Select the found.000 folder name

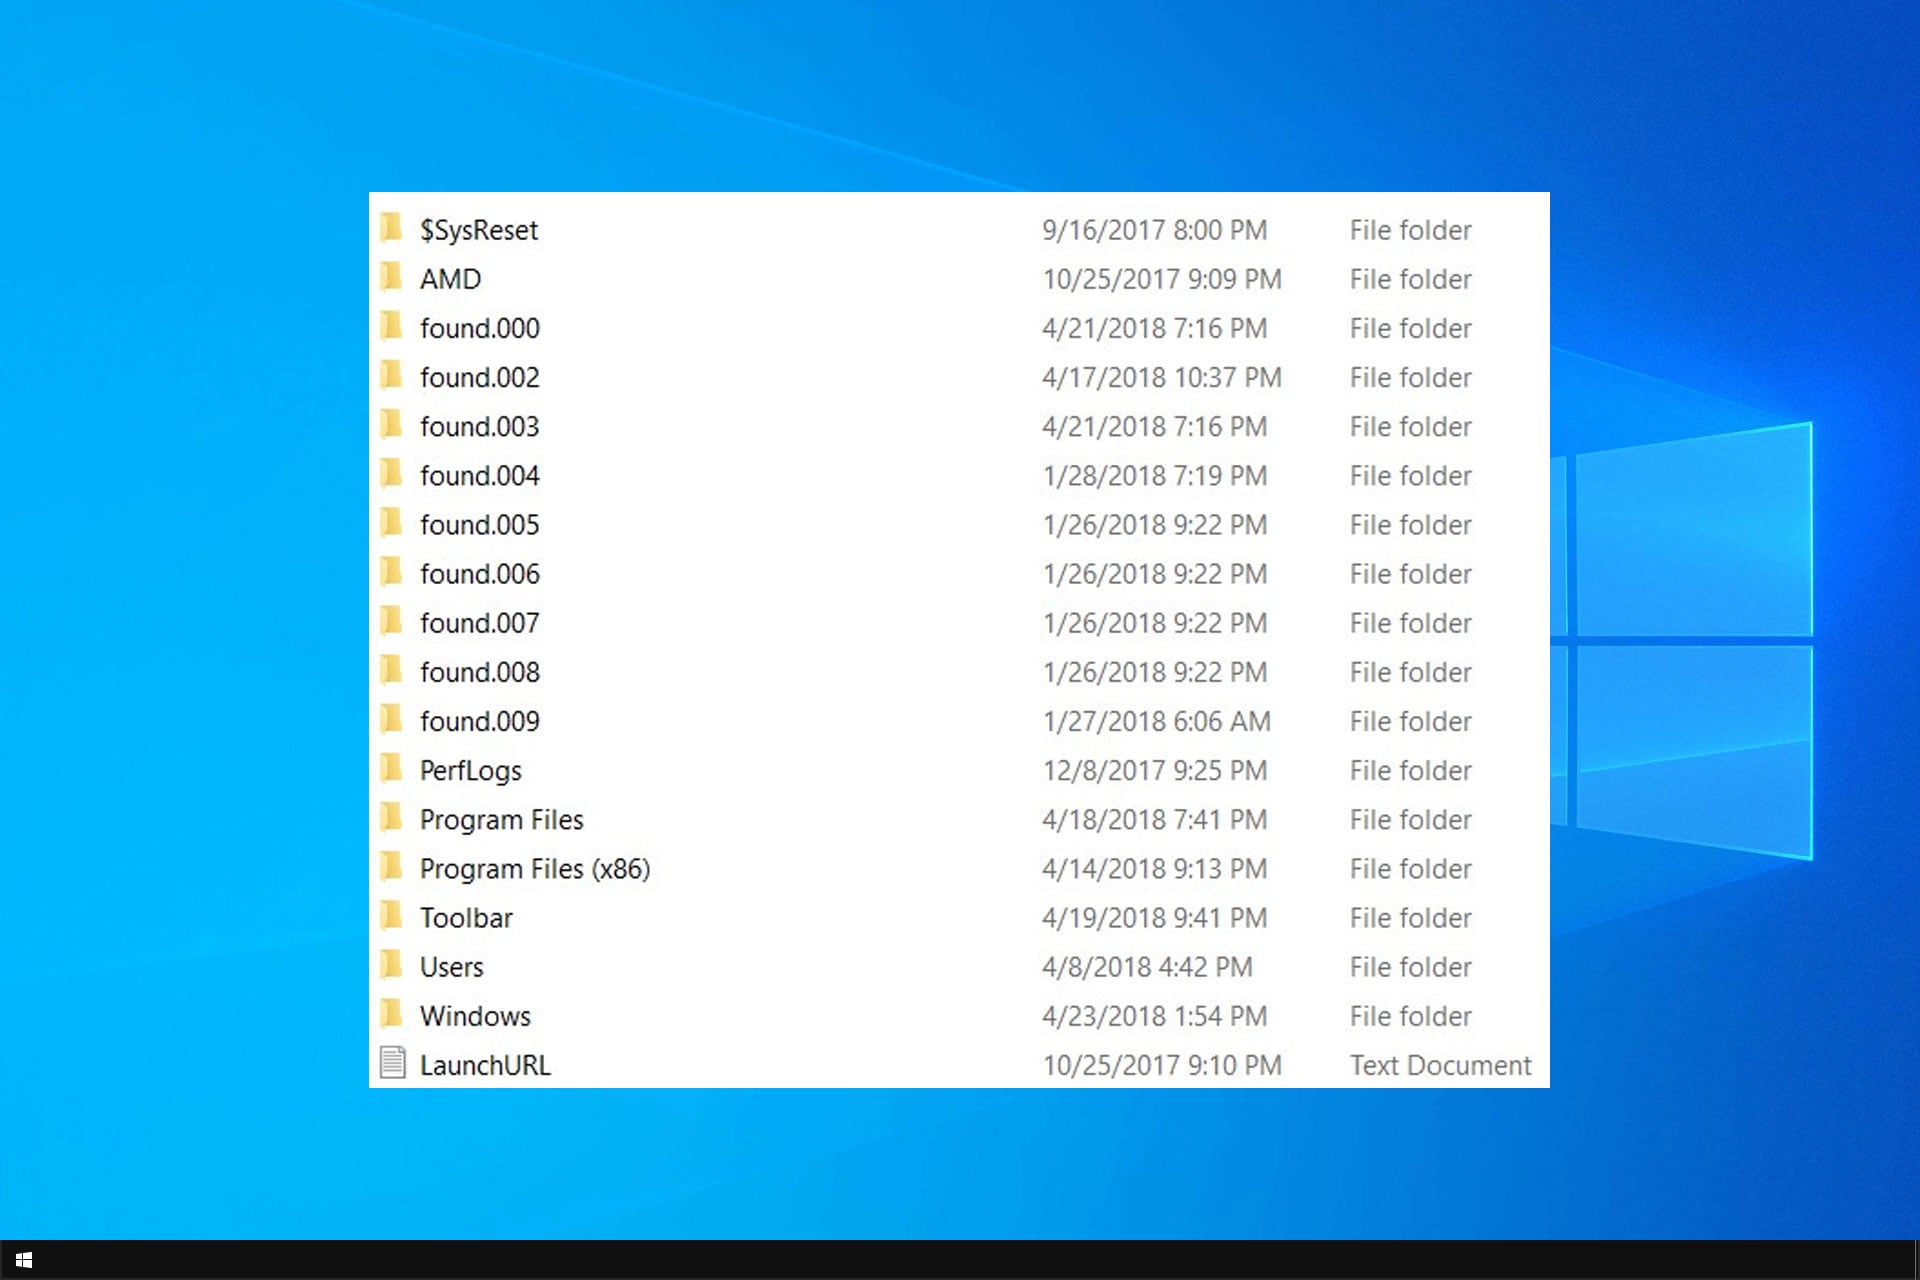click(479, 328)
